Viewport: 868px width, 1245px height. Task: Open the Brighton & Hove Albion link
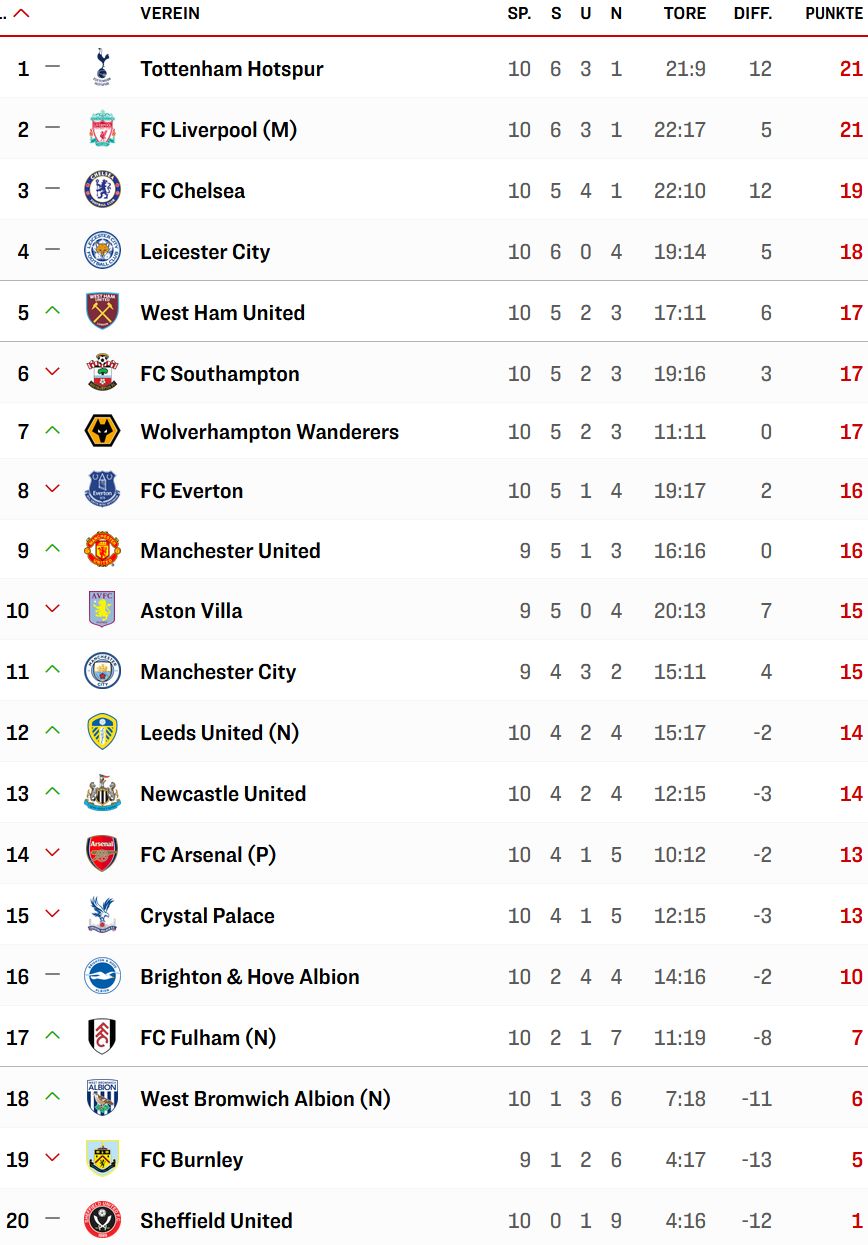[250, 977]
